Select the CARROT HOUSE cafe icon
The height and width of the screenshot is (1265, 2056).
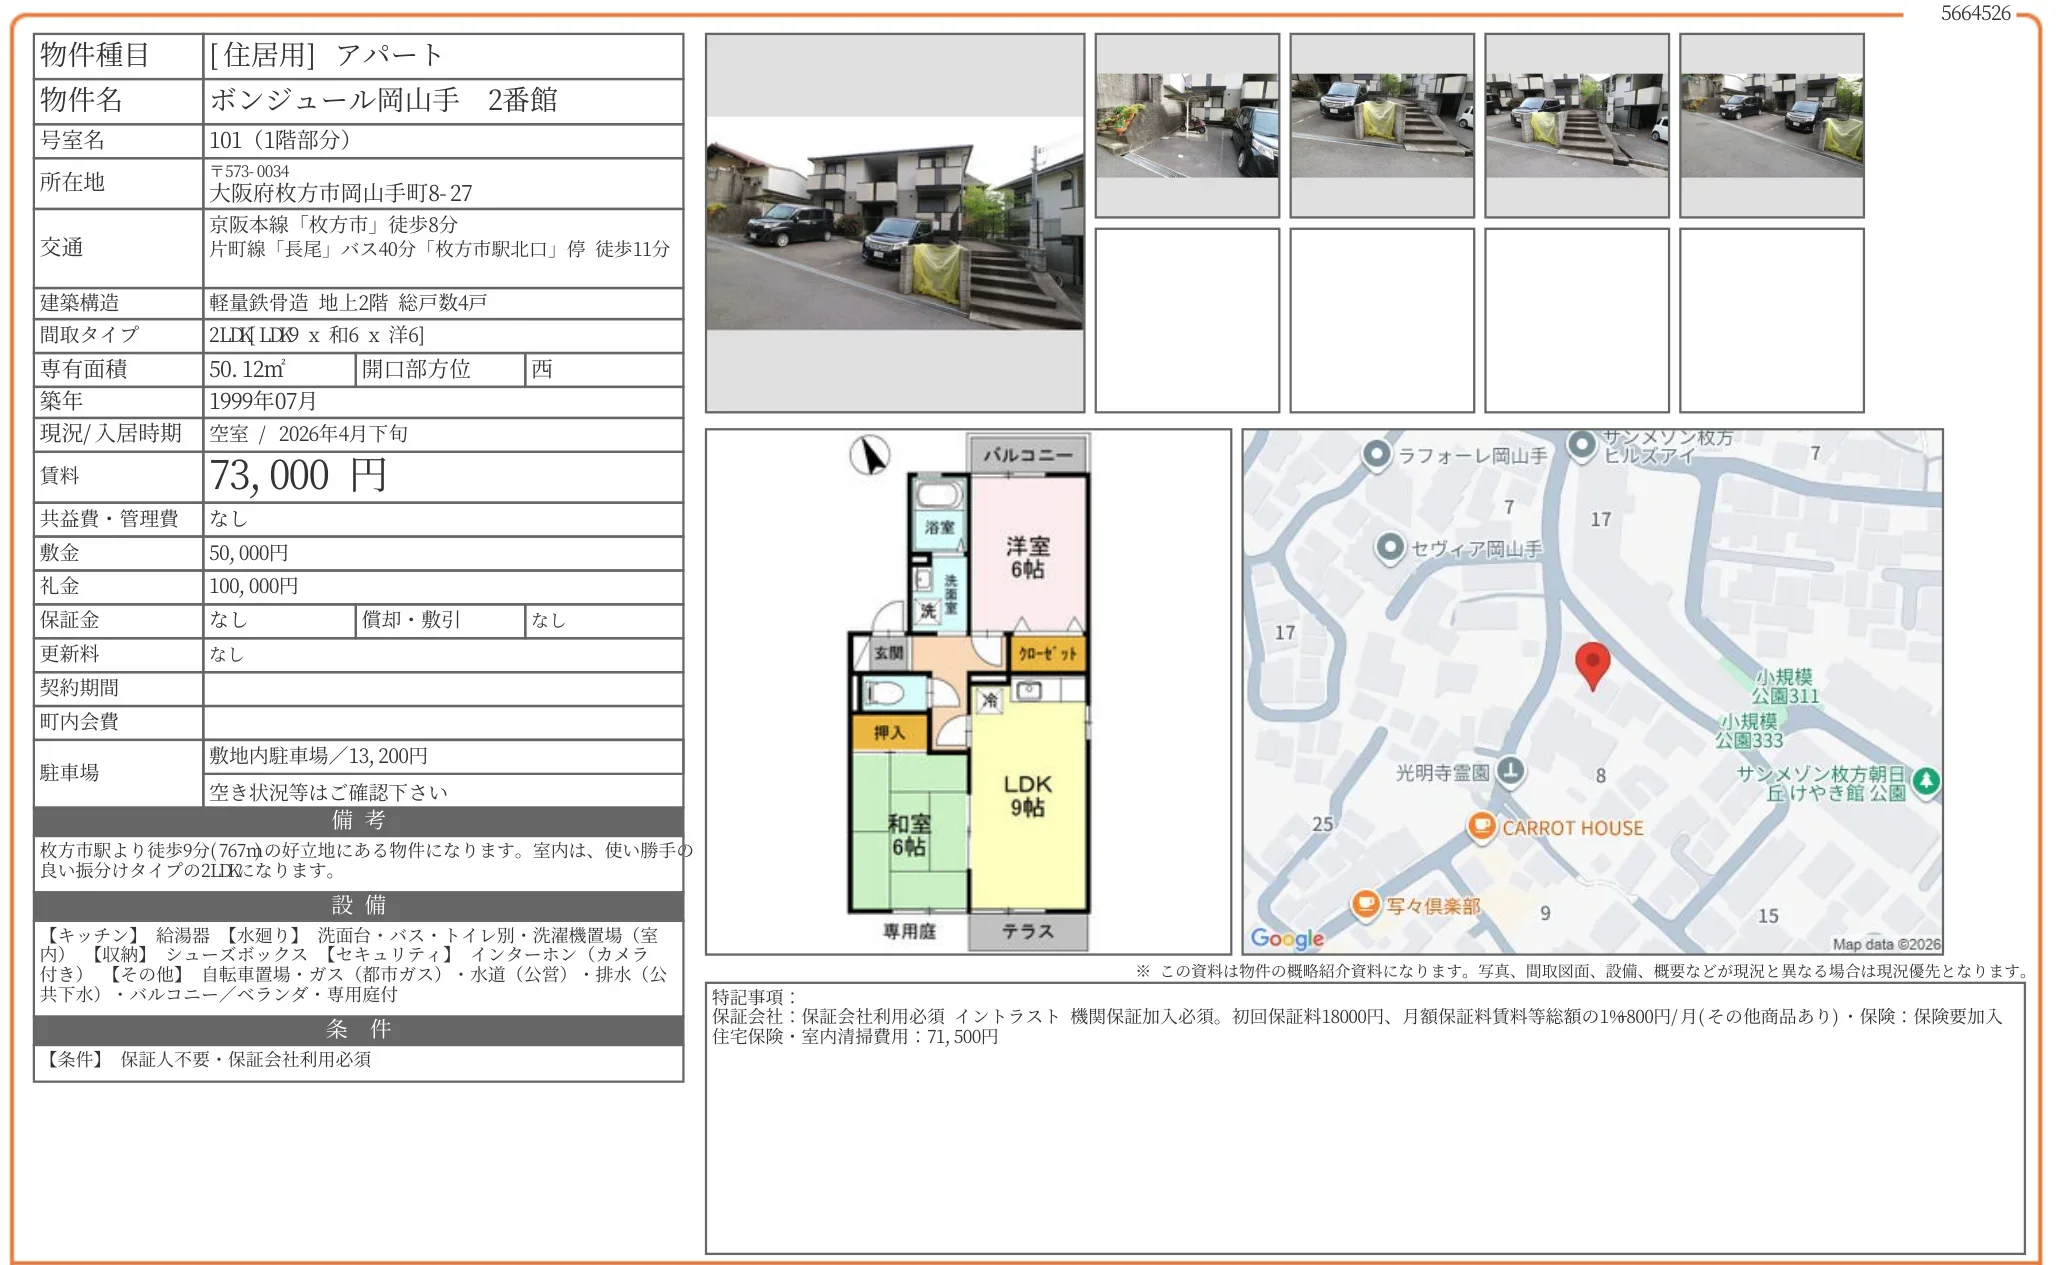pos(1483,827)
